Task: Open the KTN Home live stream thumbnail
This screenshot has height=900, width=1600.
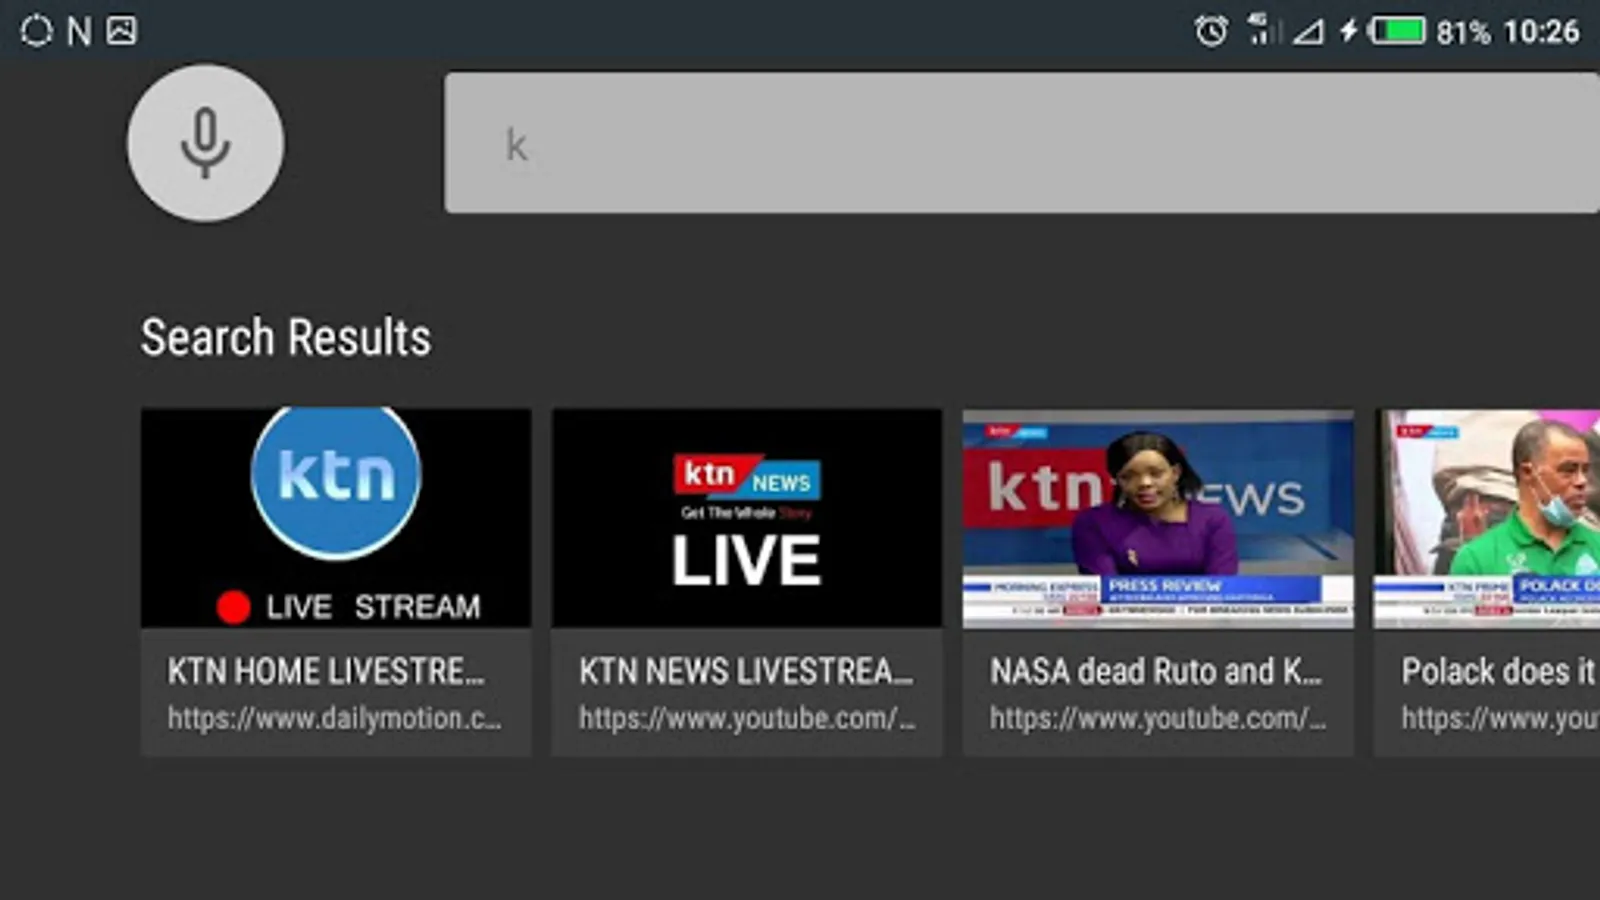Action: (336, 518)
